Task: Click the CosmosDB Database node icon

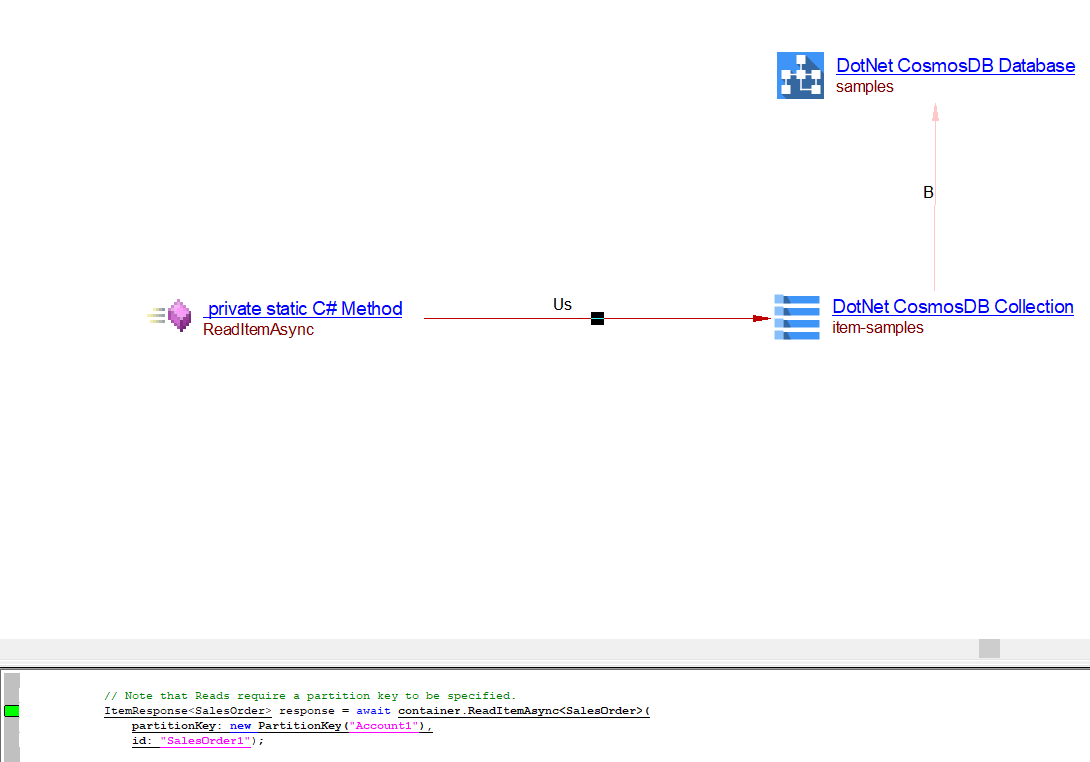Action: click(x=800, y=76)
